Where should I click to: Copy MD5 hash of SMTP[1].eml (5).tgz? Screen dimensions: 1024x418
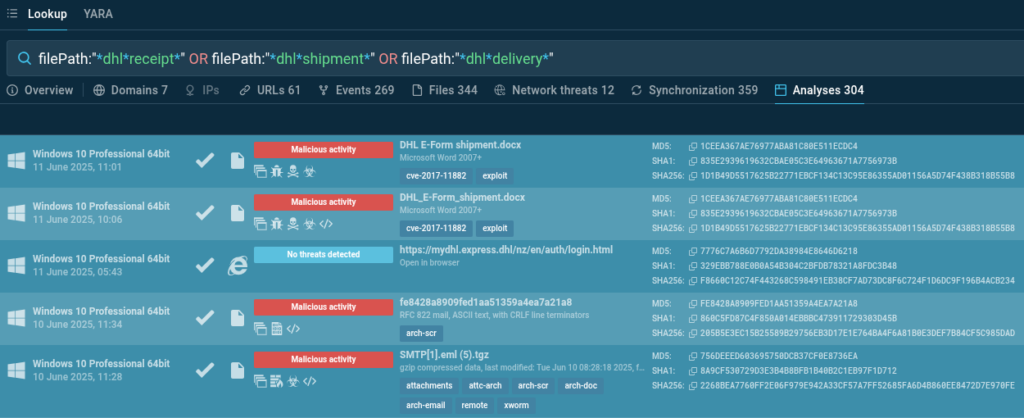tap(693, 356)
